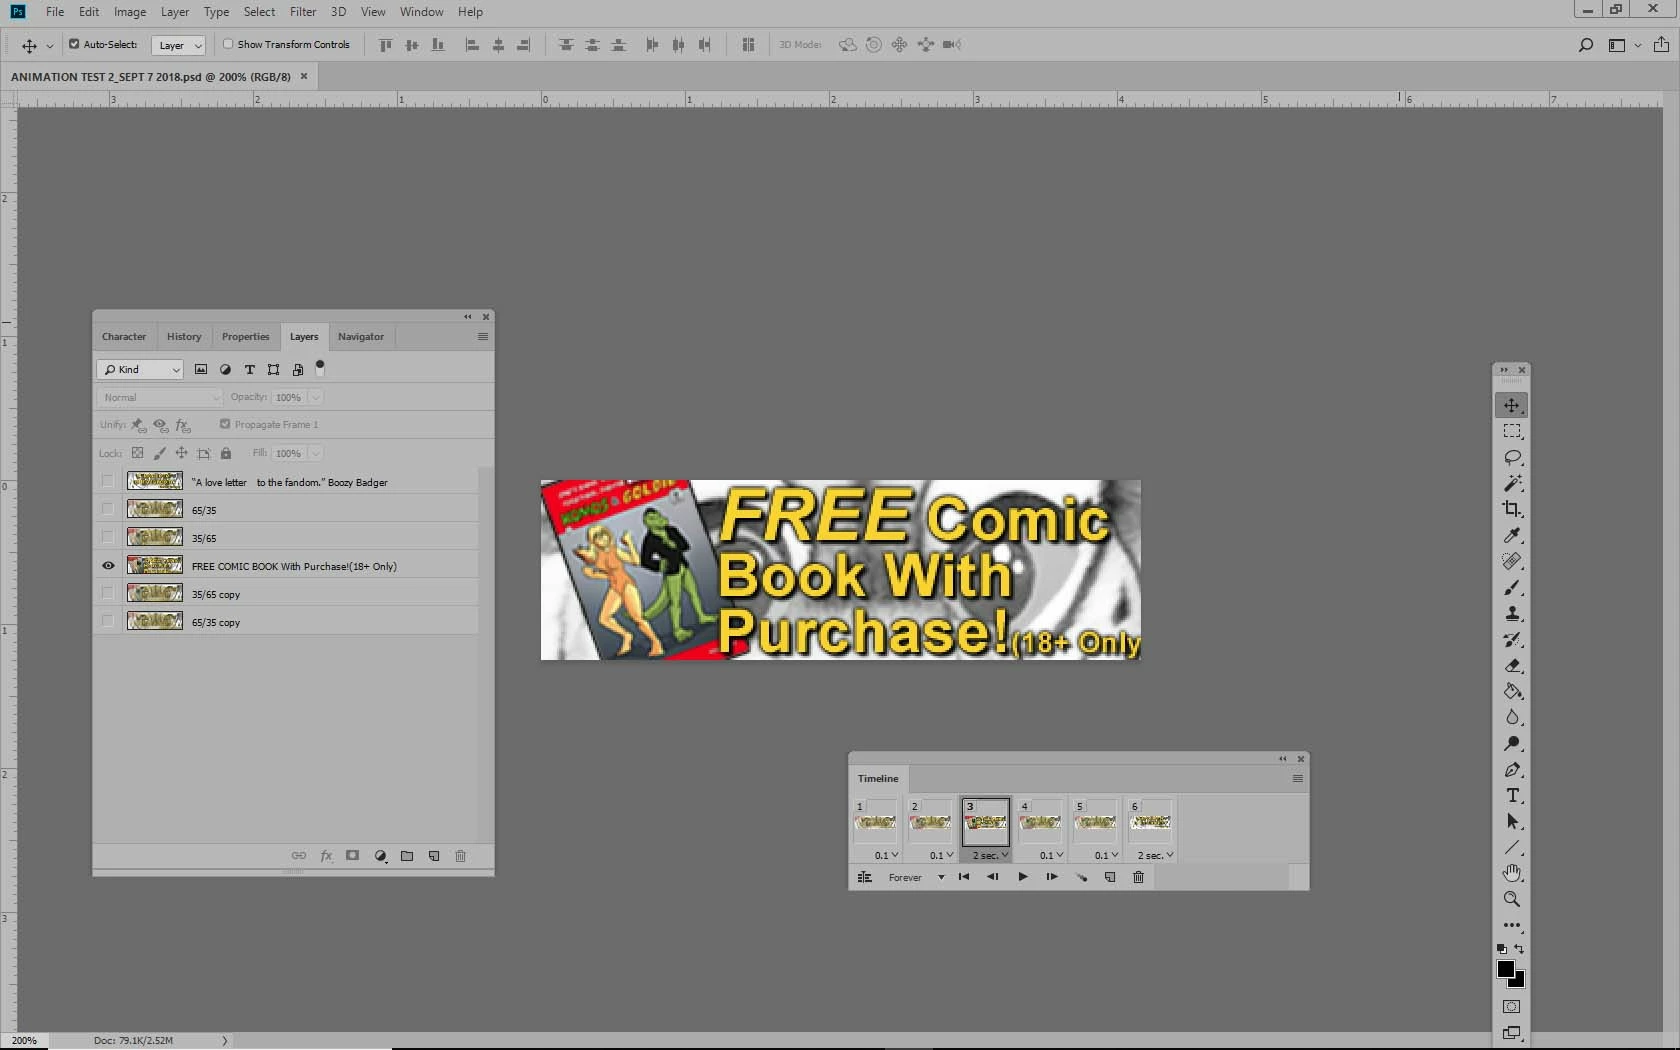
Task: Play the frame animation
Action: [x=1022, y=877]
